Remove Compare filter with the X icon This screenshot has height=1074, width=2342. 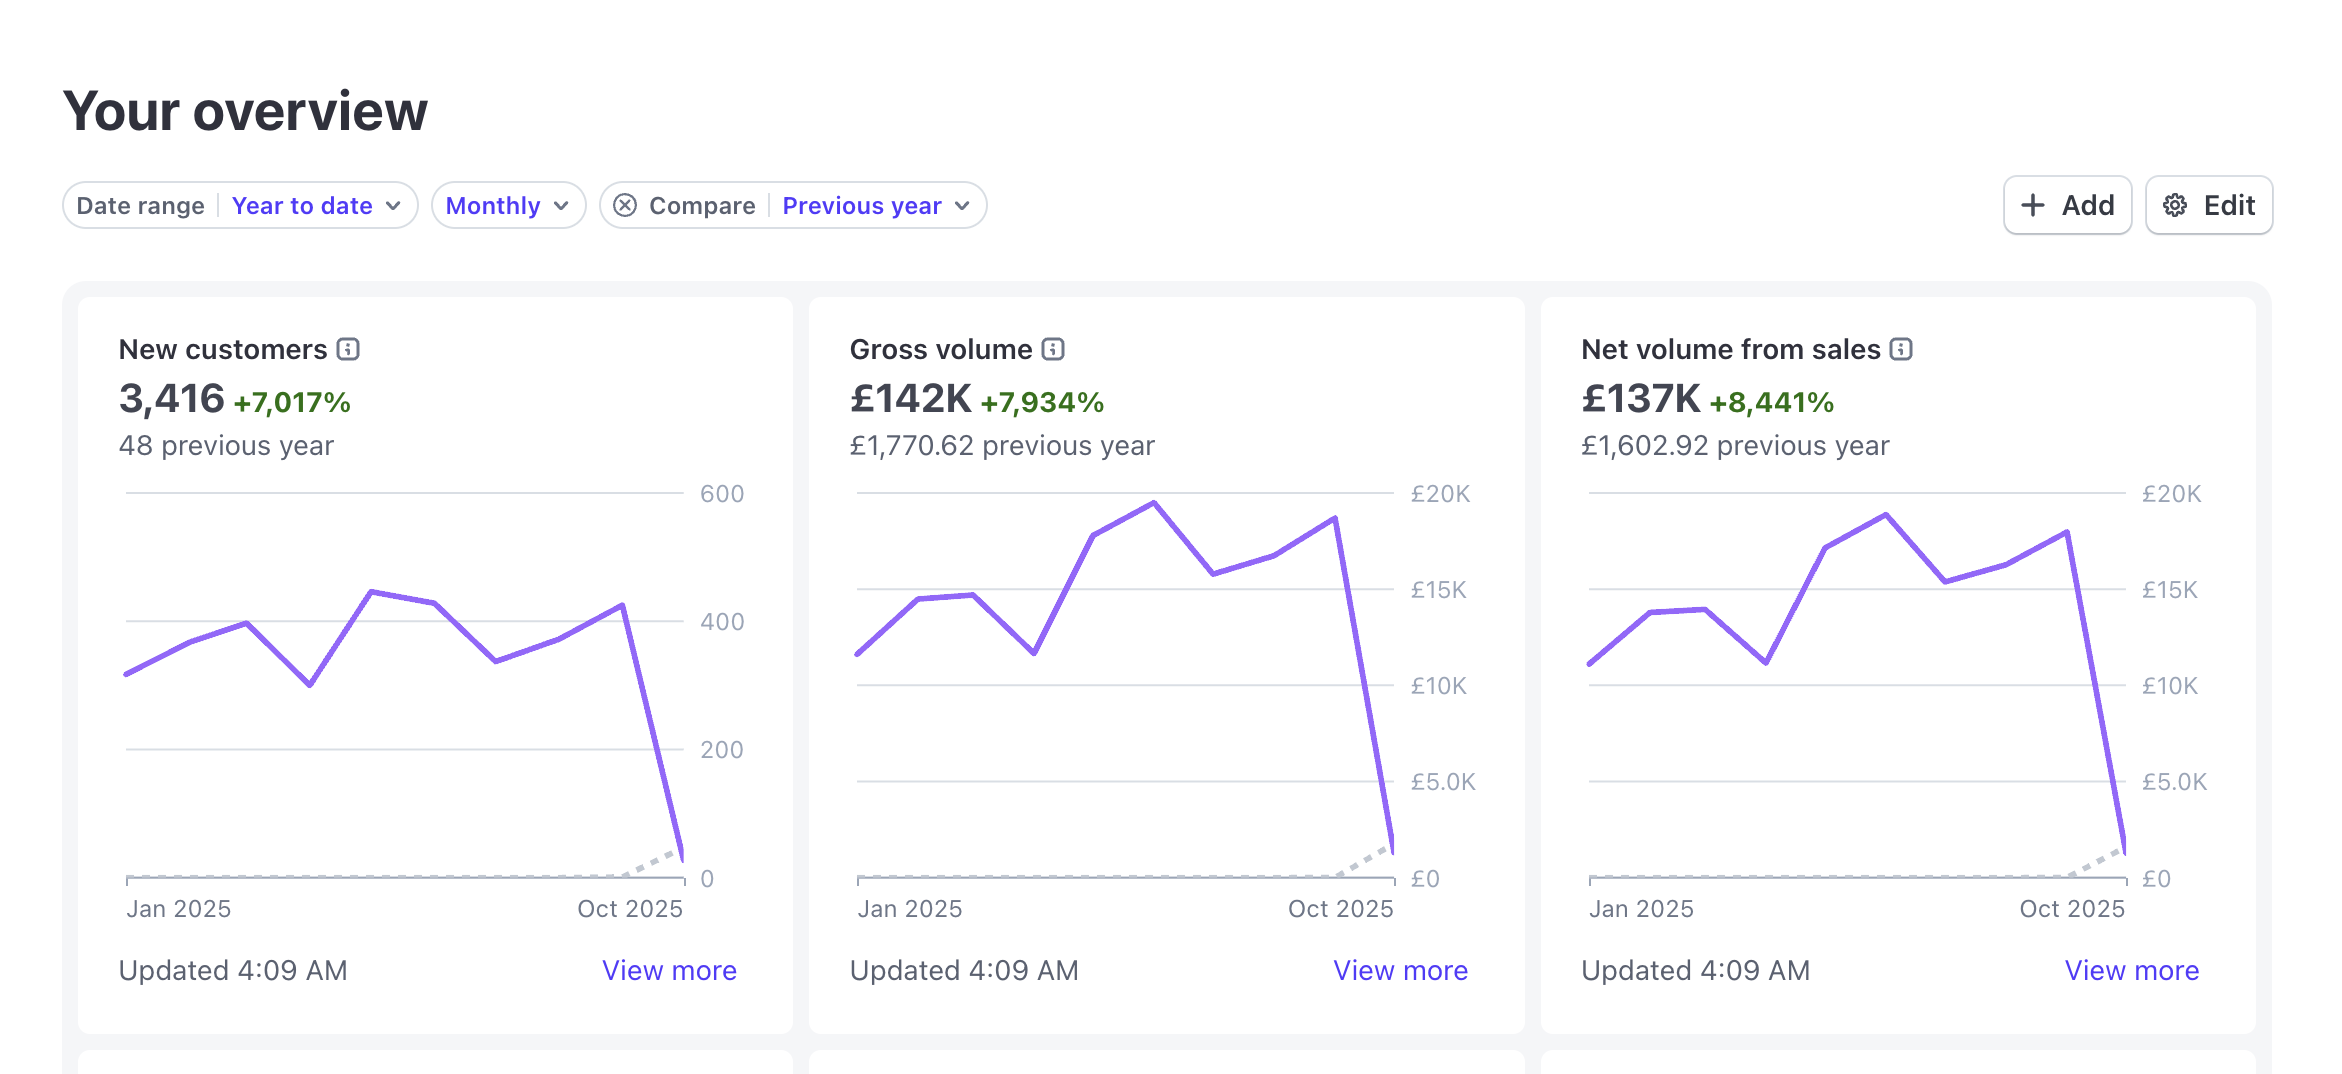point(625,205)
